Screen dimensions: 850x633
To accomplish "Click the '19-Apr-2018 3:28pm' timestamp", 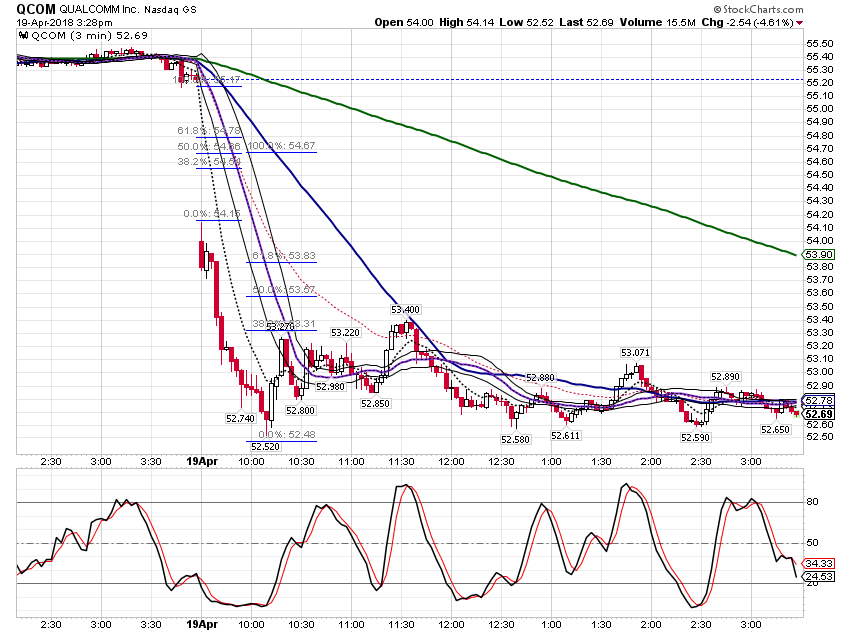I will tap(64, 23).
